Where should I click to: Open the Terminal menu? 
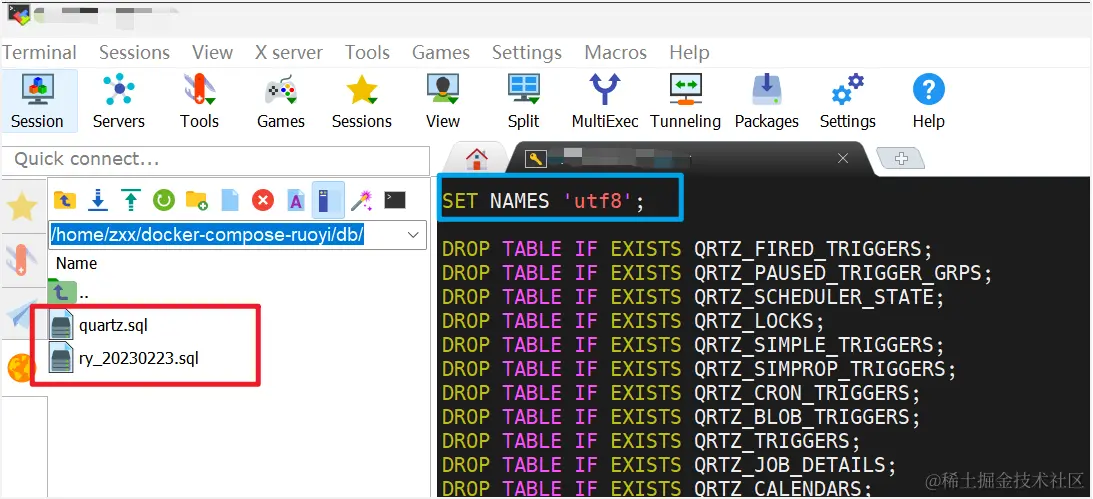40,53
